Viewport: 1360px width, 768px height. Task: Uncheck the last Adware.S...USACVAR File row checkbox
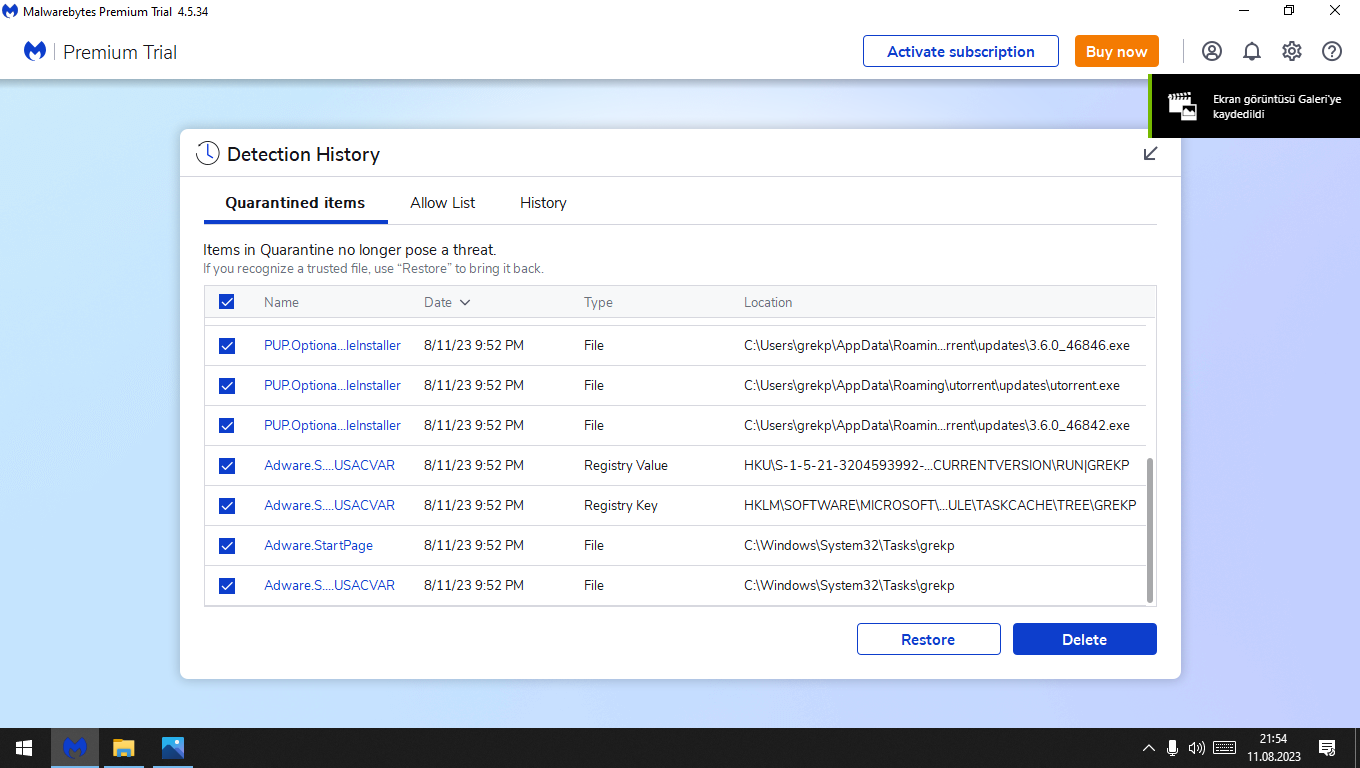coord(226,586)
